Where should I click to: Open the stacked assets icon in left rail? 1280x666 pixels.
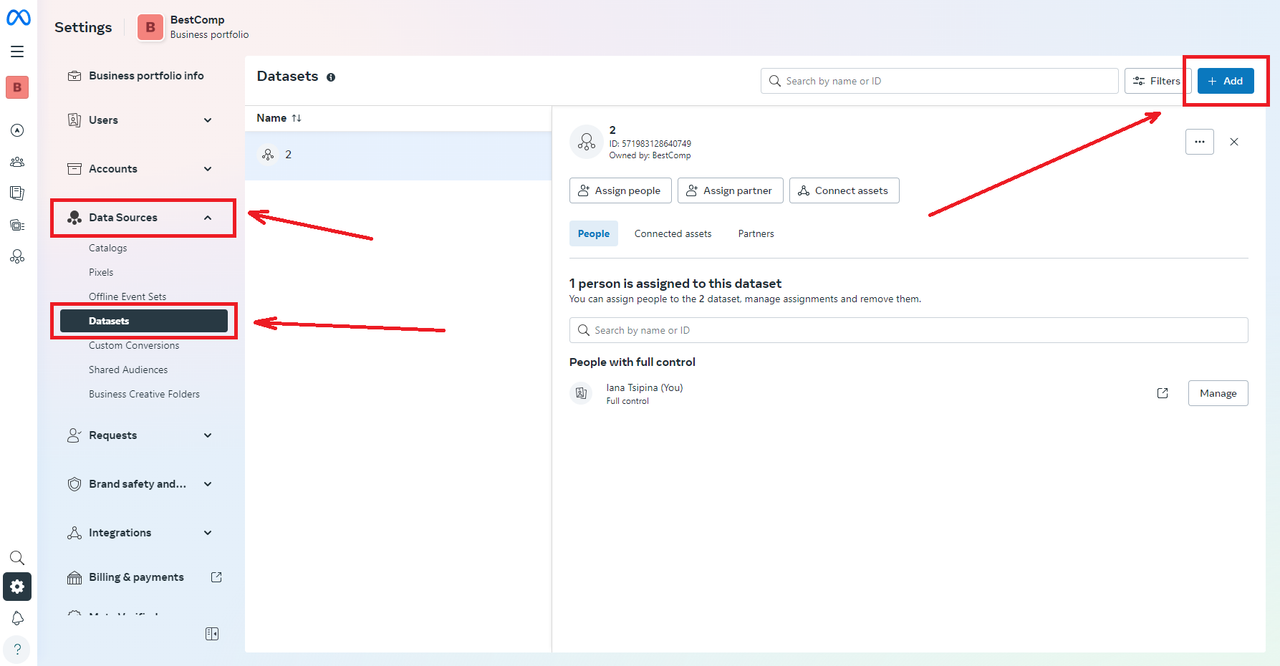[x=17, y=225]
